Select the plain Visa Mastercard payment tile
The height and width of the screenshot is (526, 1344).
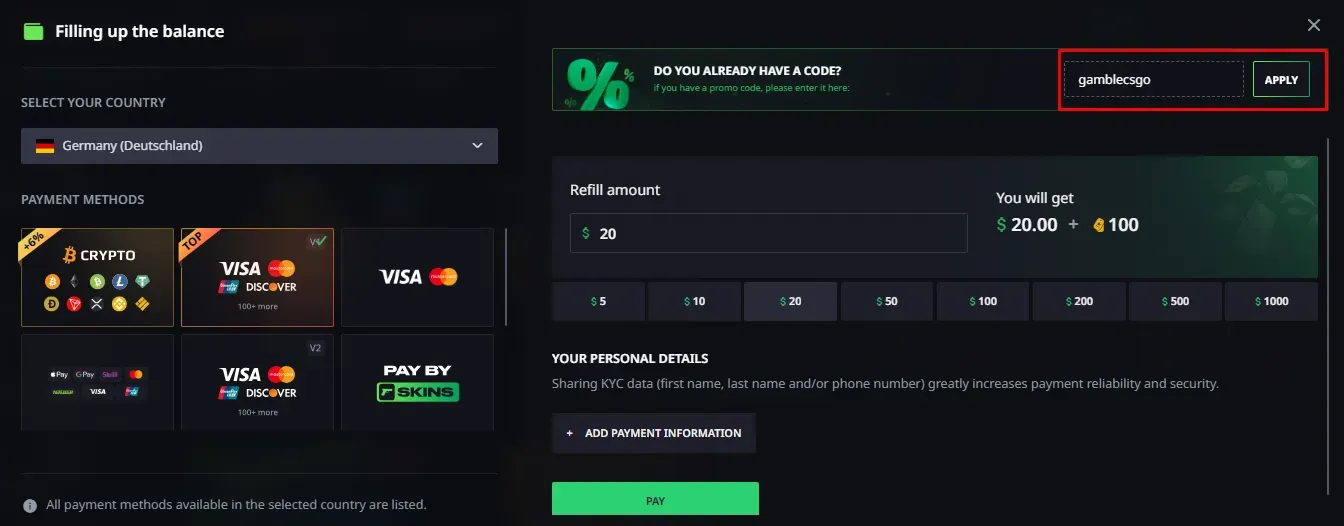[417, 277]
